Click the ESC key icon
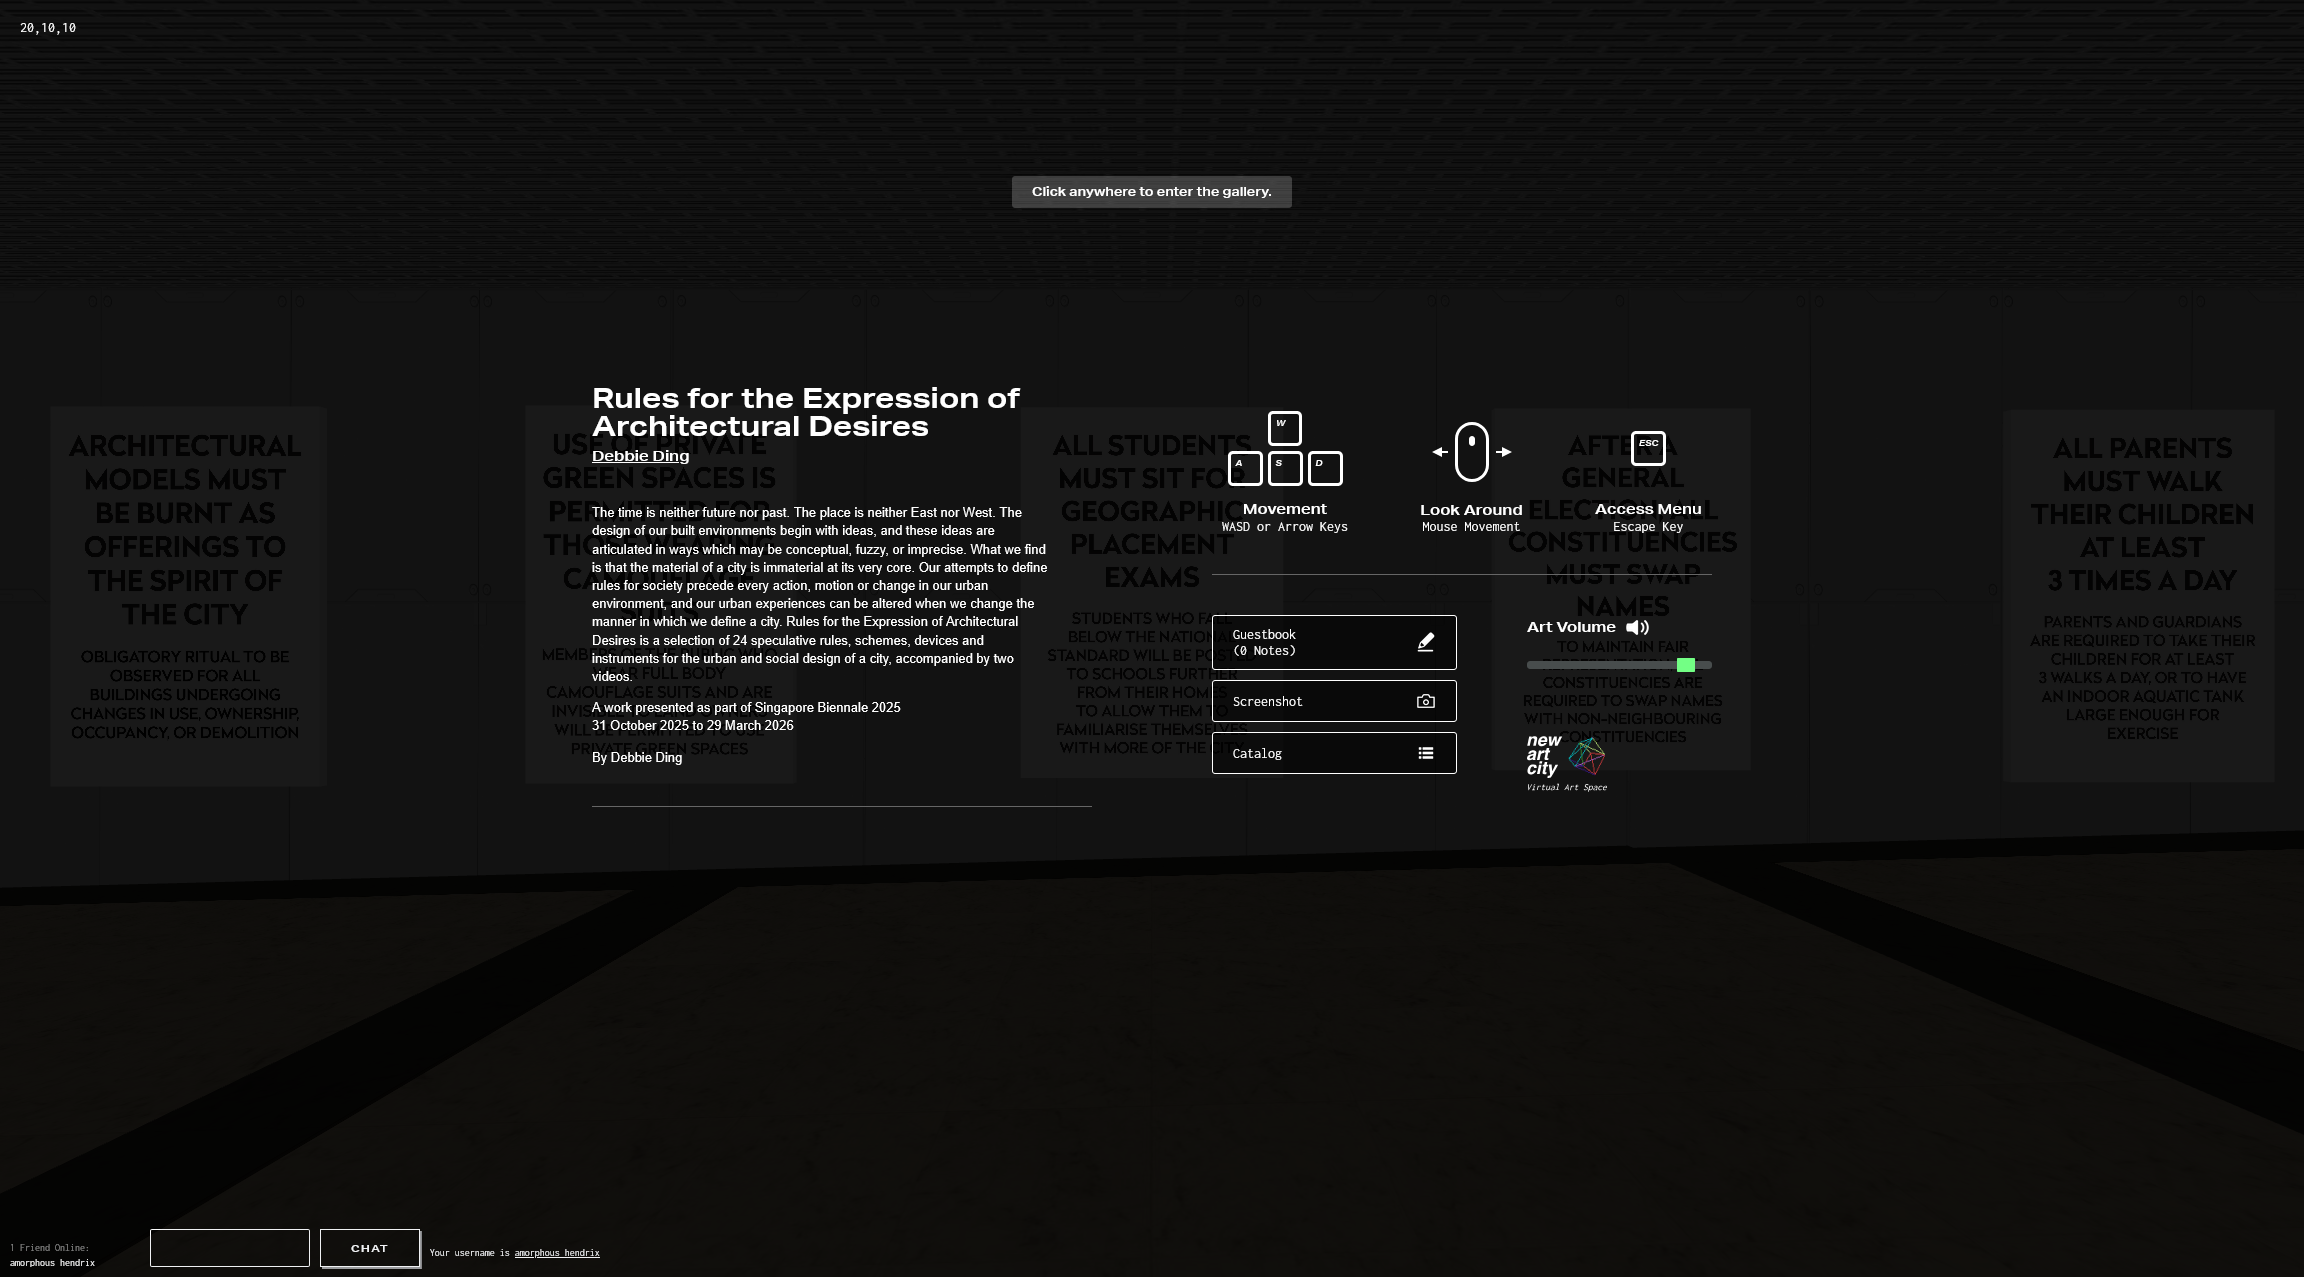The image size is (2304, 1277). (x=1648, y=448)
